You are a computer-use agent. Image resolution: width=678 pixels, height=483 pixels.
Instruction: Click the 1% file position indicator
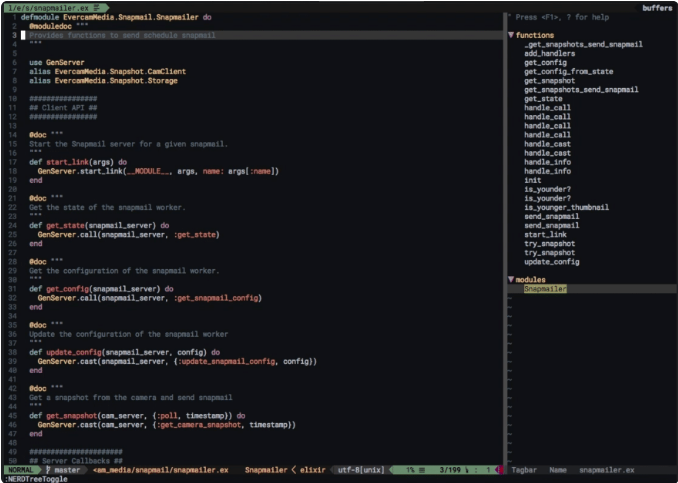click(410, 470)
